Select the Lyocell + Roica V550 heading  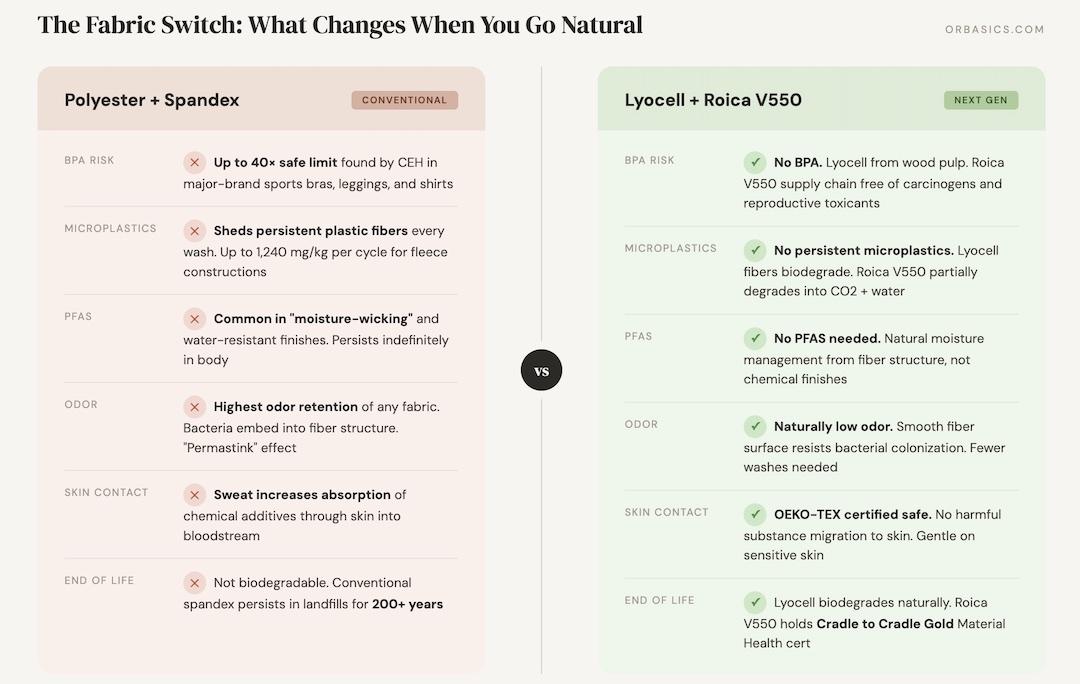[713, 100]
